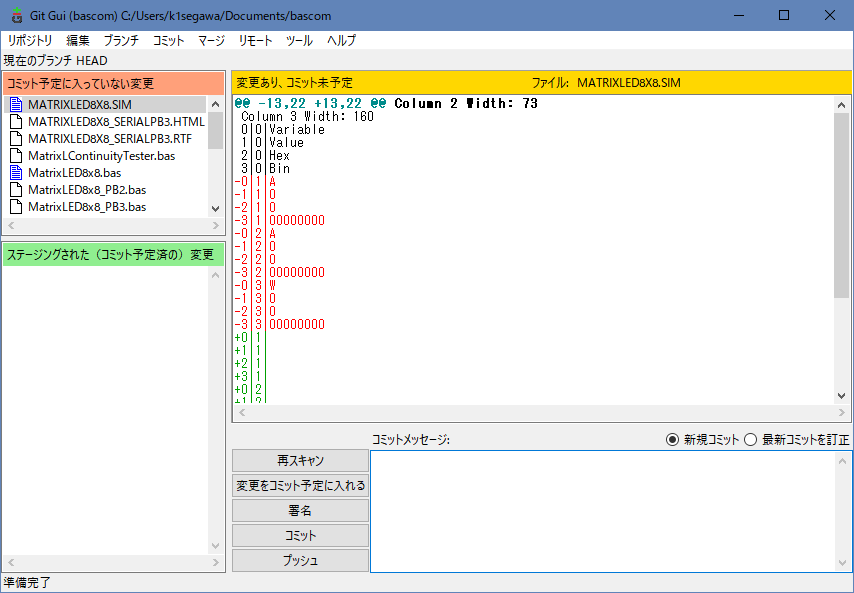Open the マージ menu
This screenshot has width=854, height=593.
pyautogui.click(x=211, y=40)
